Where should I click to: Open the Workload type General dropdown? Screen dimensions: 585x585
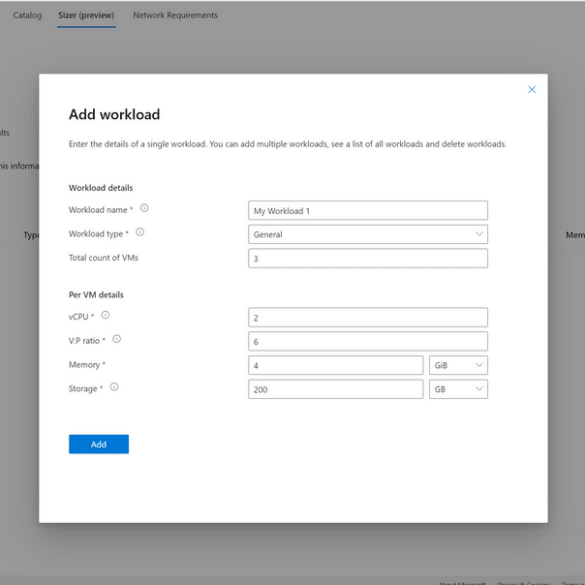(367, 234)
